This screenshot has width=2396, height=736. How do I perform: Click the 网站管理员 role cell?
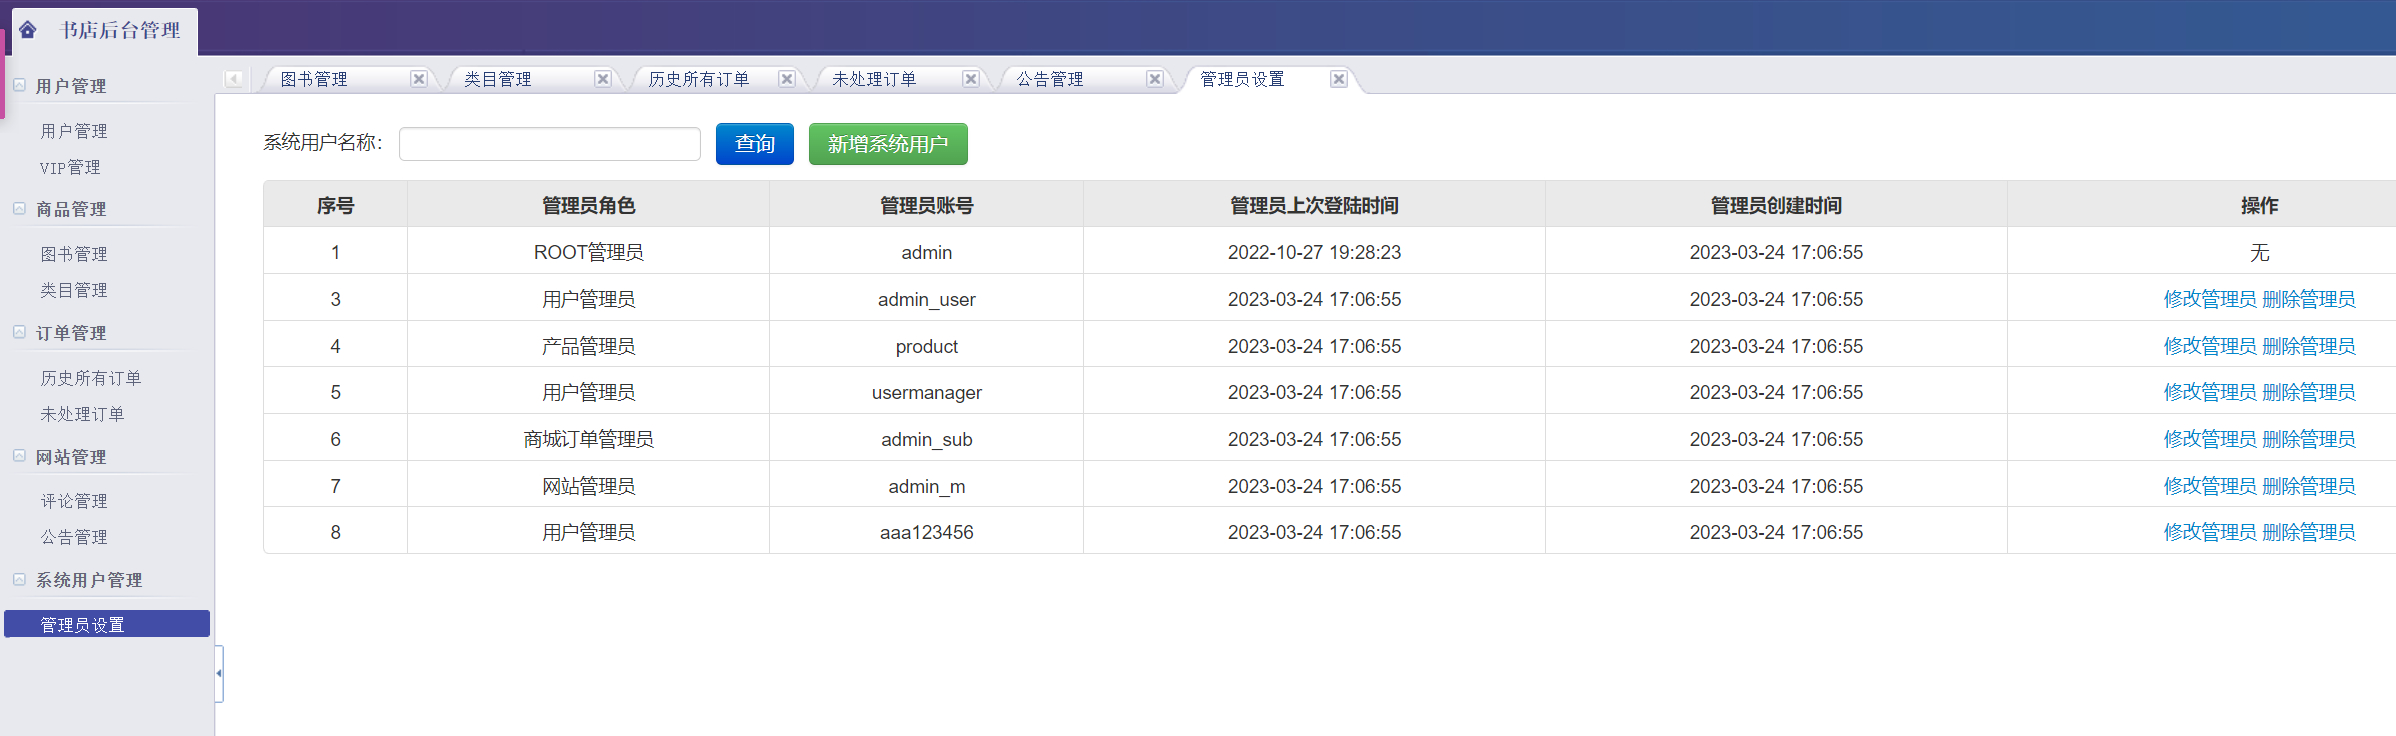[588, 486]
